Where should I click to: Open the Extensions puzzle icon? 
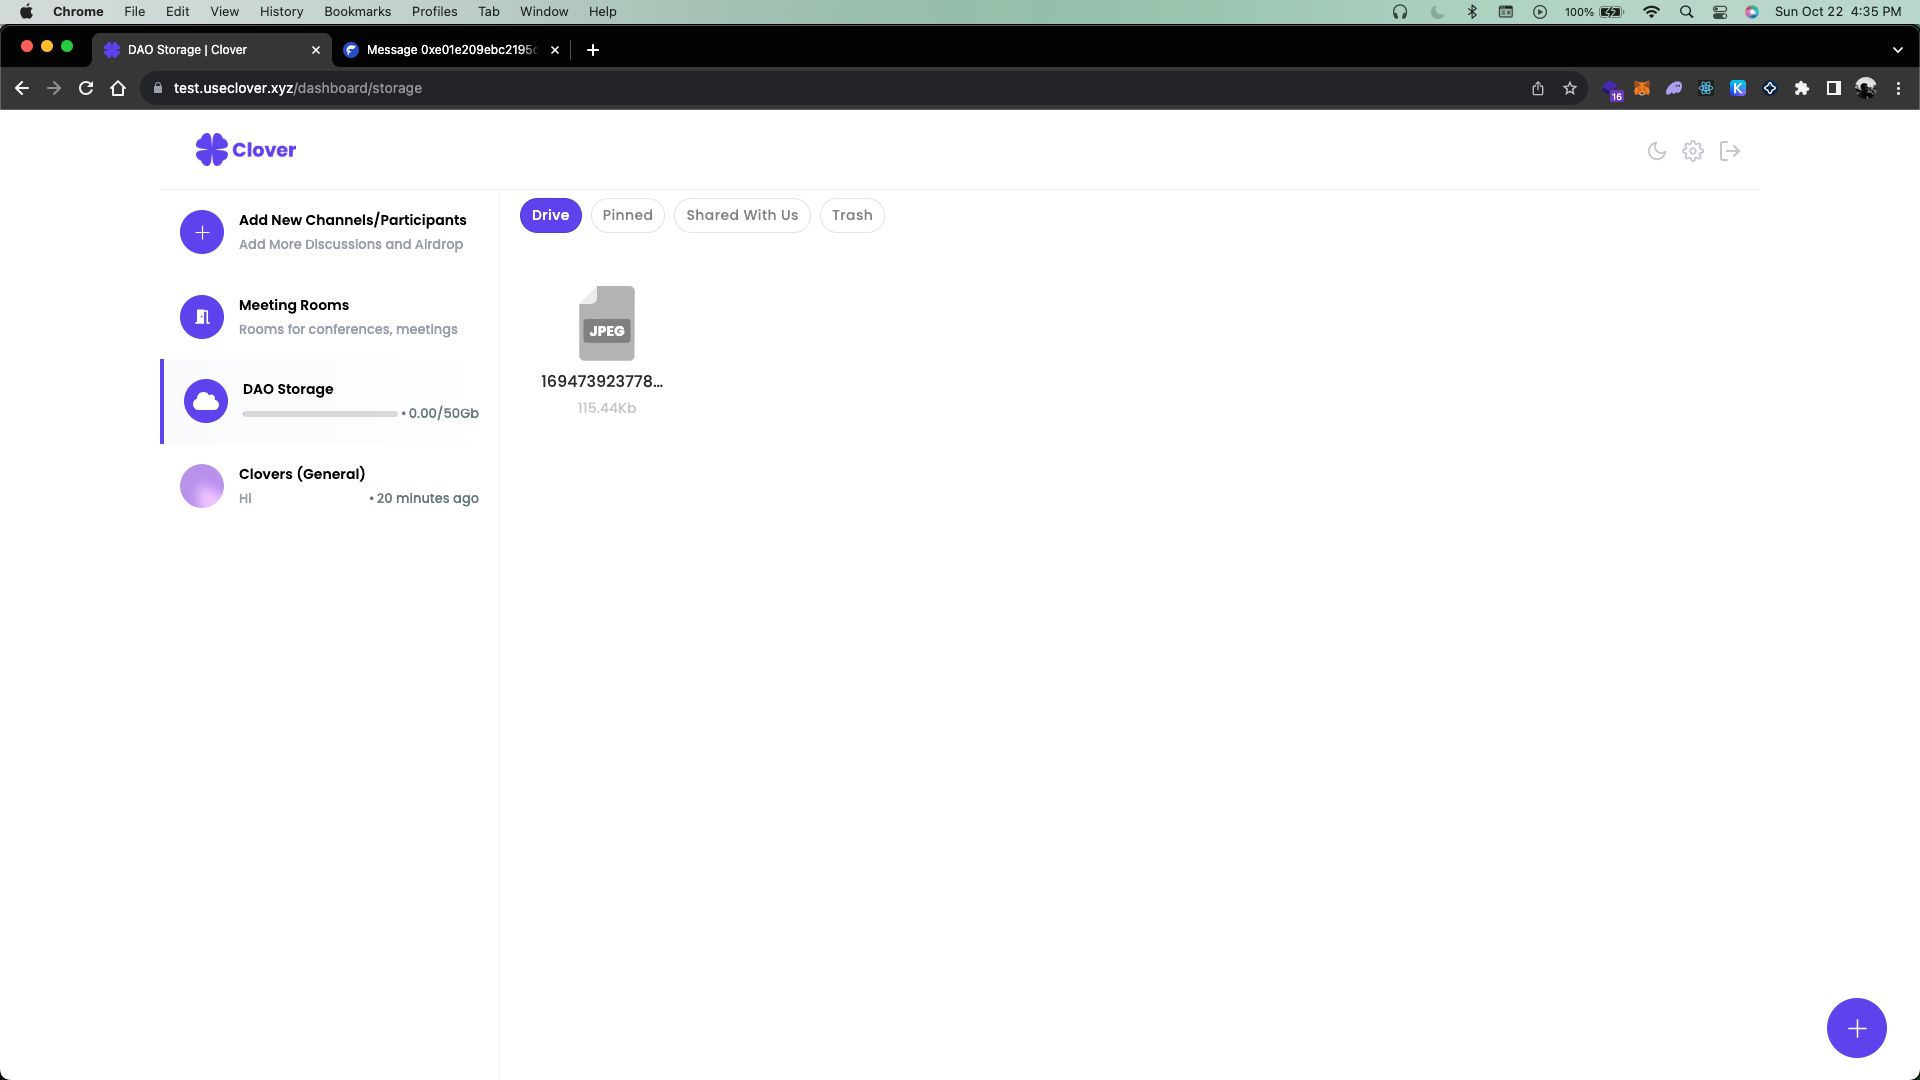click(x=1802, y=88)
